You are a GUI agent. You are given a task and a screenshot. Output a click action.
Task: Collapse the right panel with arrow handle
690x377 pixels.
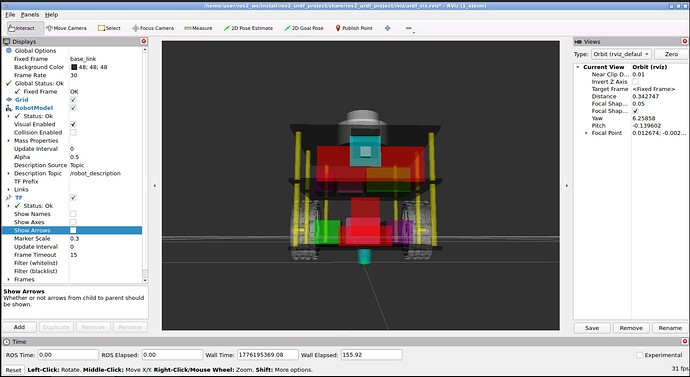click(566, 186)
